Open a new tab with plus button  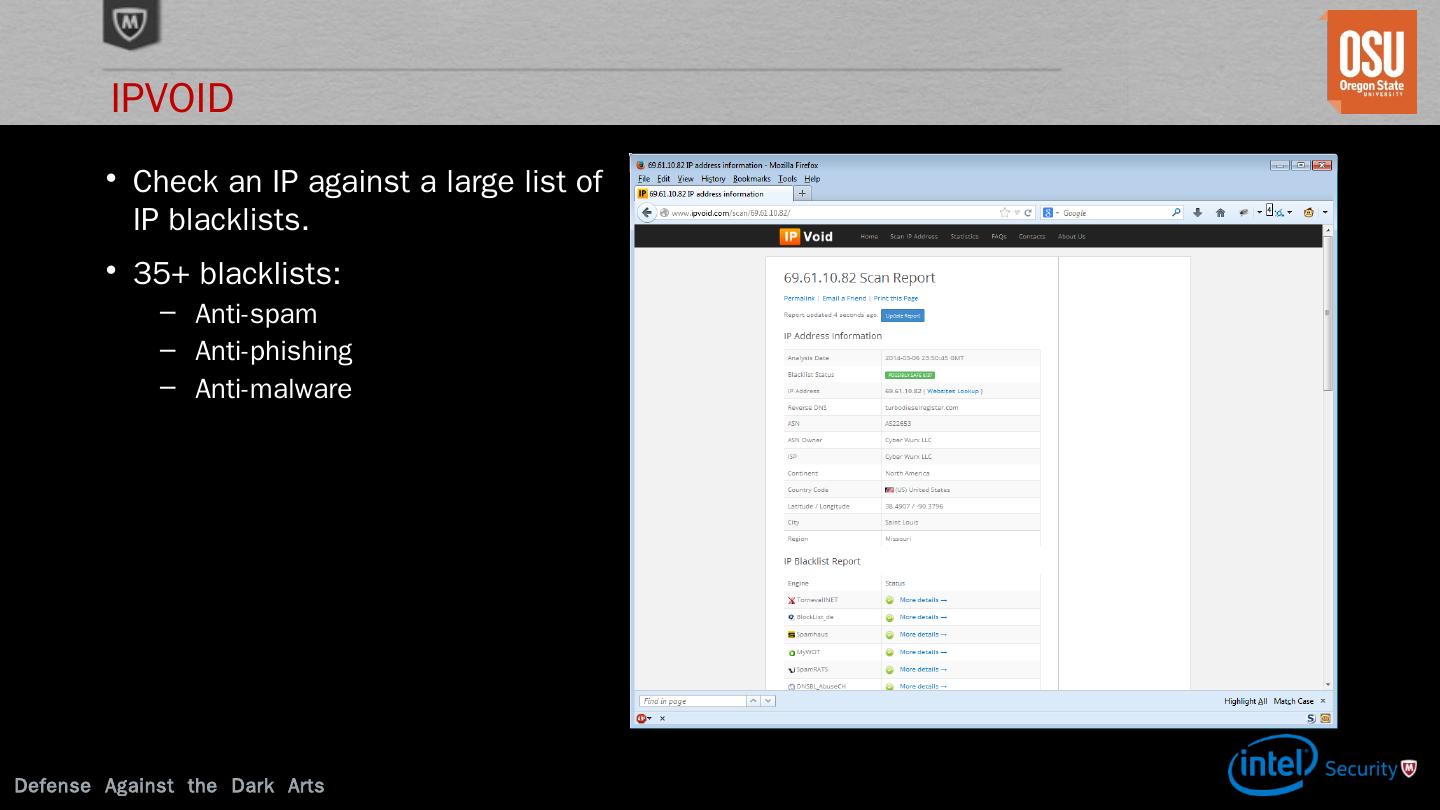click(x=802, y=193)
